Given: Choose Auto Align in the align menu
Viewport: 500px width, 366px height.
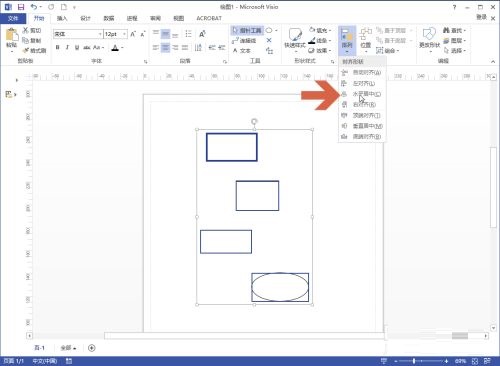Looking at the screenshot, I should pos(362,72).
